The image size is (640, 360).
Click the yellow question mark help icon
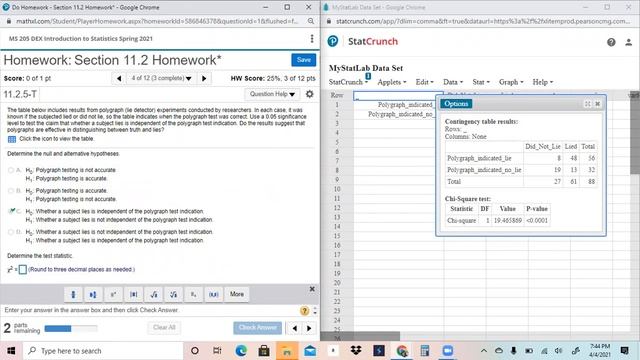click(x=304, y=311)
